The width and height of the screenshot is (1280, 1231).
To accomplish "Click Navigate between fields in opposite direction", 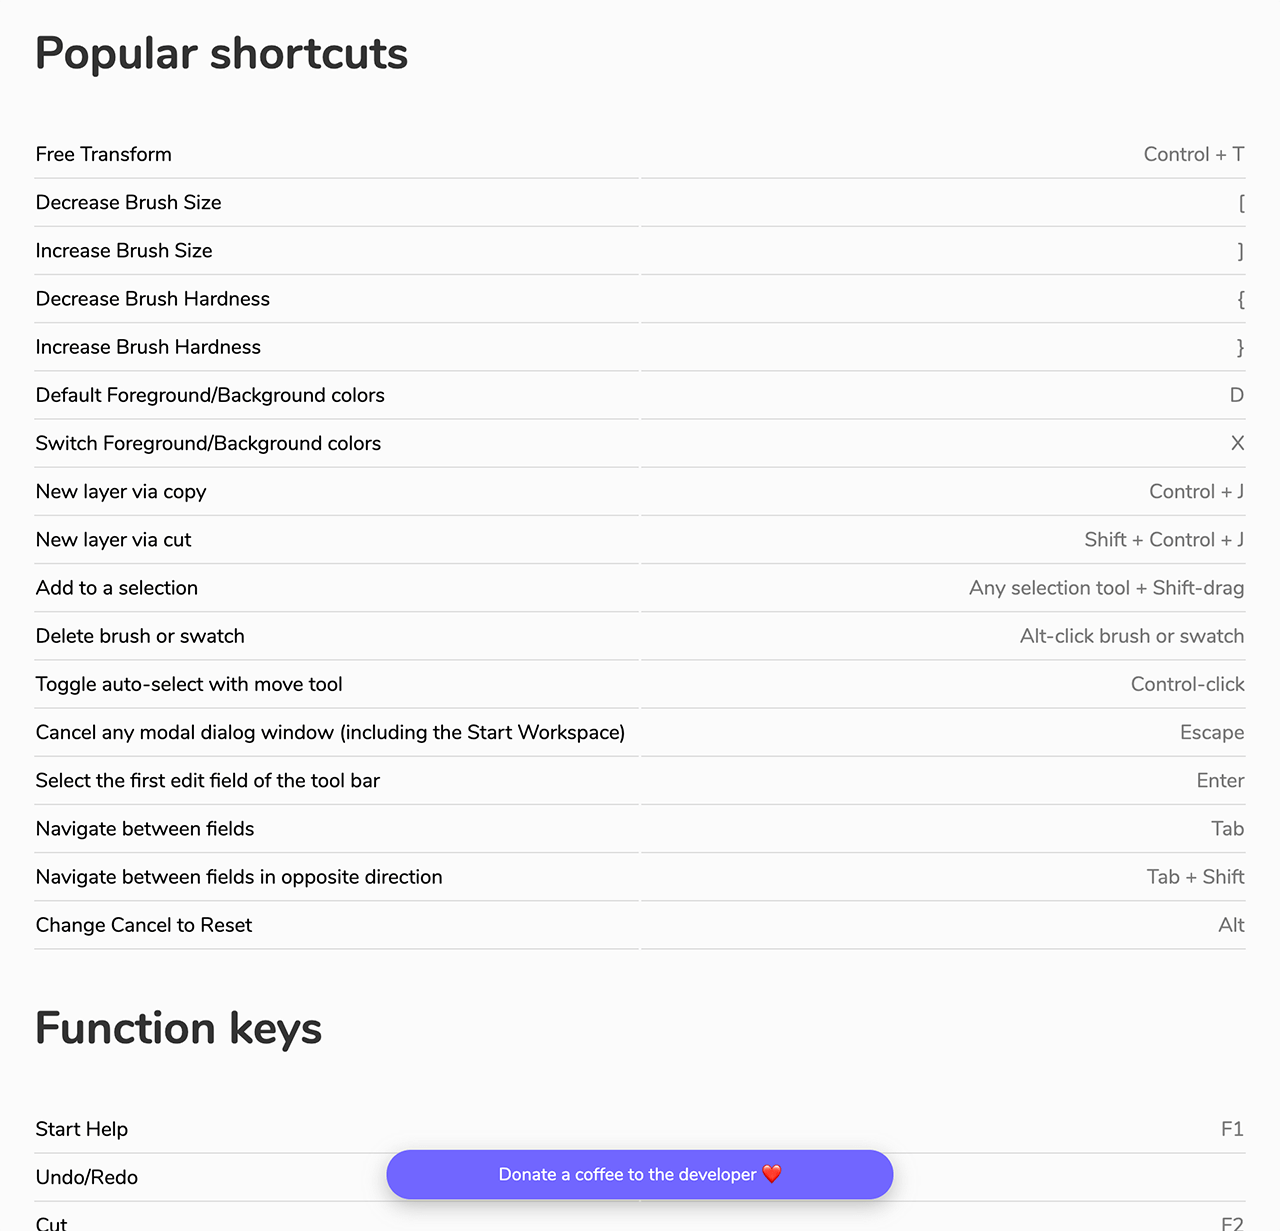I will pos(239,877).
